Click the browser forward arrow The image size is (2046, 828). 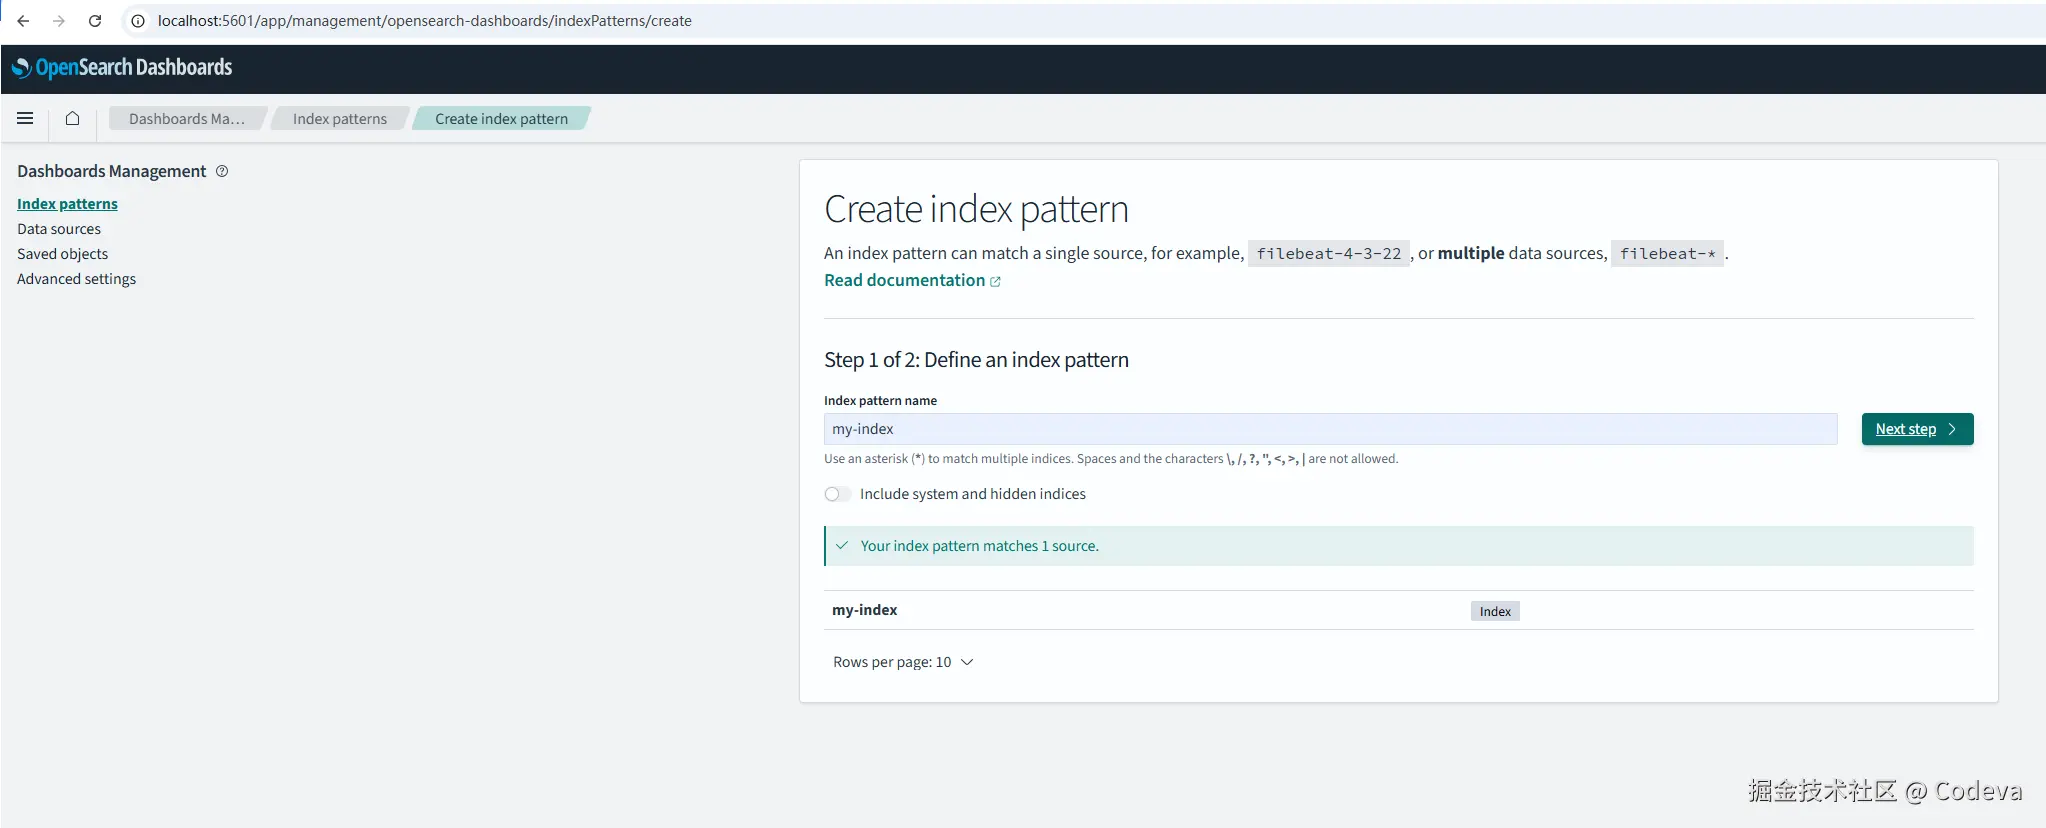(59, 21)
